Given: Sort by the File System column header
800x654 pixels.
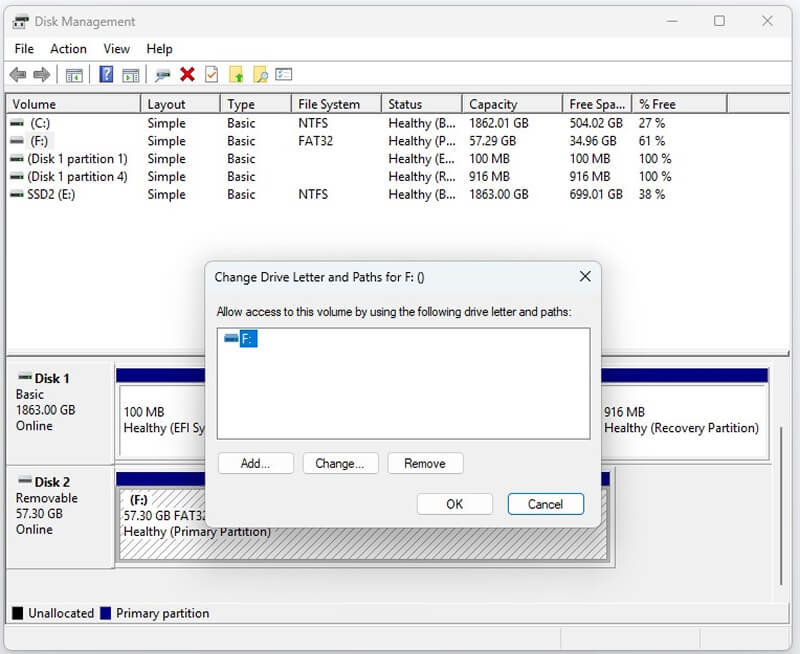Looking at the screenshot, I should point(336,104).
